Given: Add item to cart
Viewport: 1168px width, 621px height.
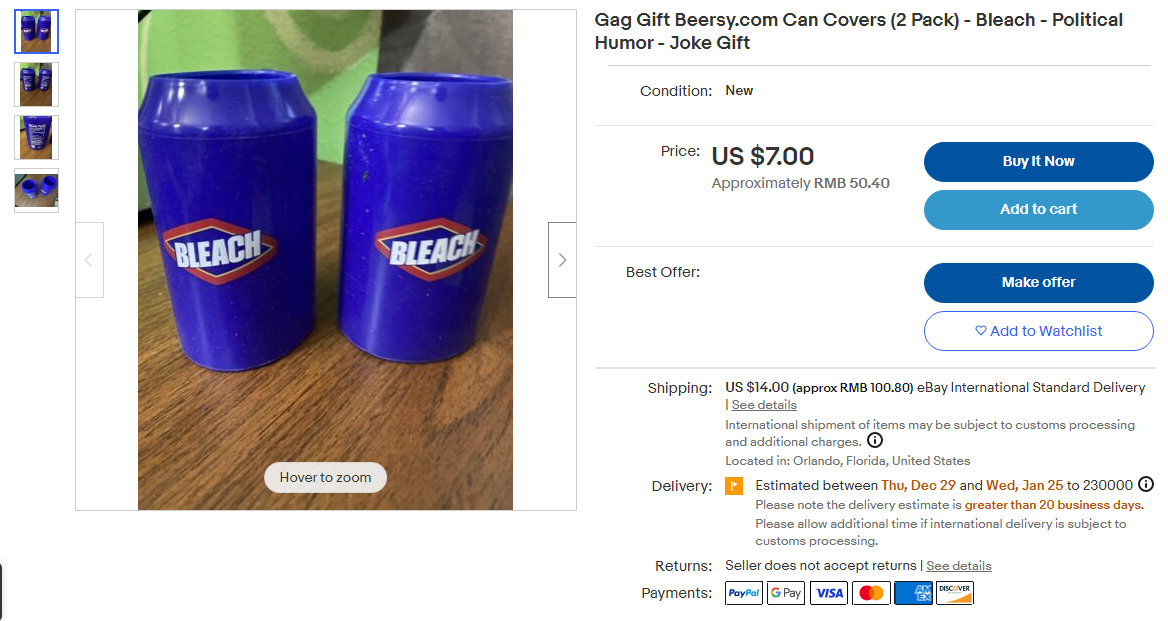Looking at the screenshot, I should 1038,209.
